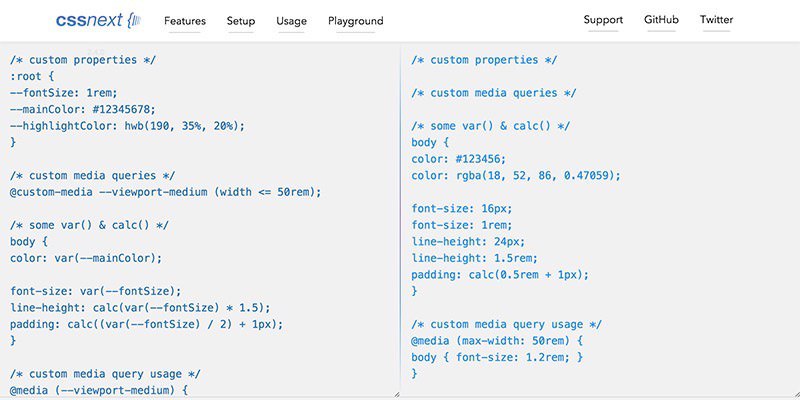Click line-height calc line in input editor
Viewport: 800px width, 400px height.
pyautogui.click(x=140, y=308)
